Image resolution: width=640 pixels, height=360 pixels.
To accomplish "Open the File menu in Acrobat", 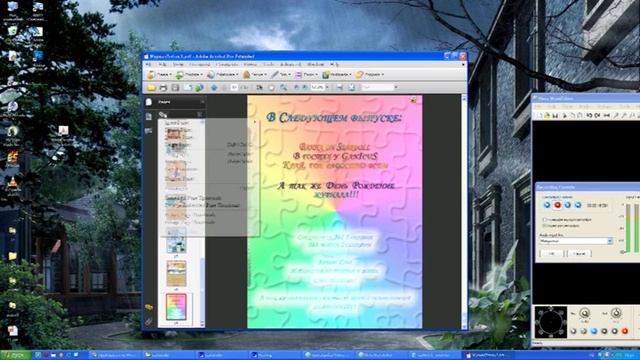I will coord(149,64).
